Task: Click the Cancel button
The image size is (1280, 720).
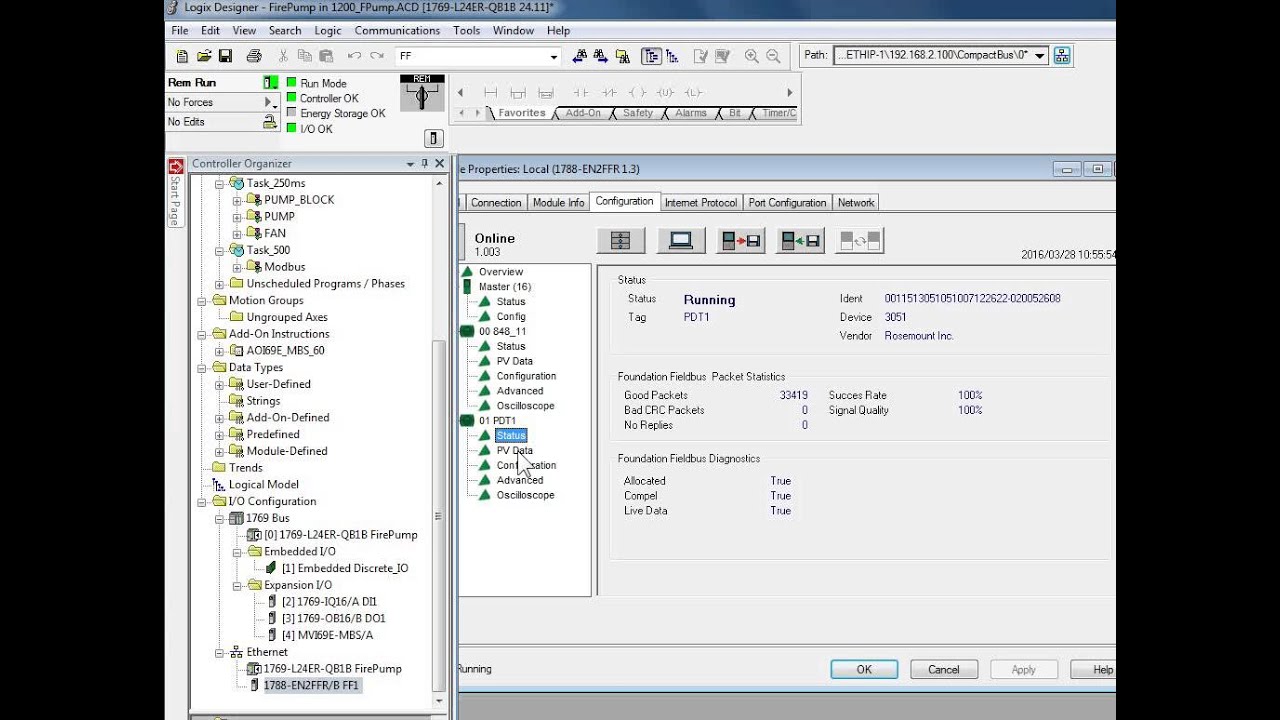Action: tap(944, 670)
